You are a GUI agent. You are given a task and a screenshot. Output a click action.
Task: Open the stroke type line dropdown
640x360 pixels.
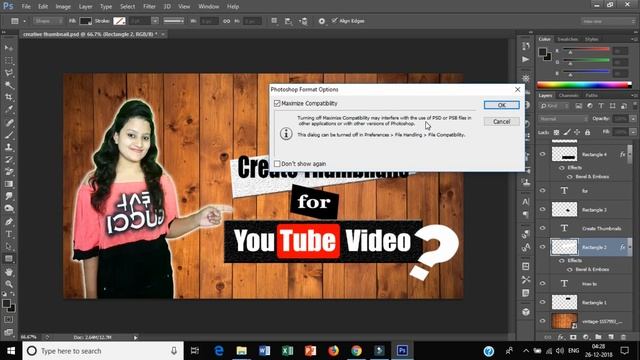(173, 21)
